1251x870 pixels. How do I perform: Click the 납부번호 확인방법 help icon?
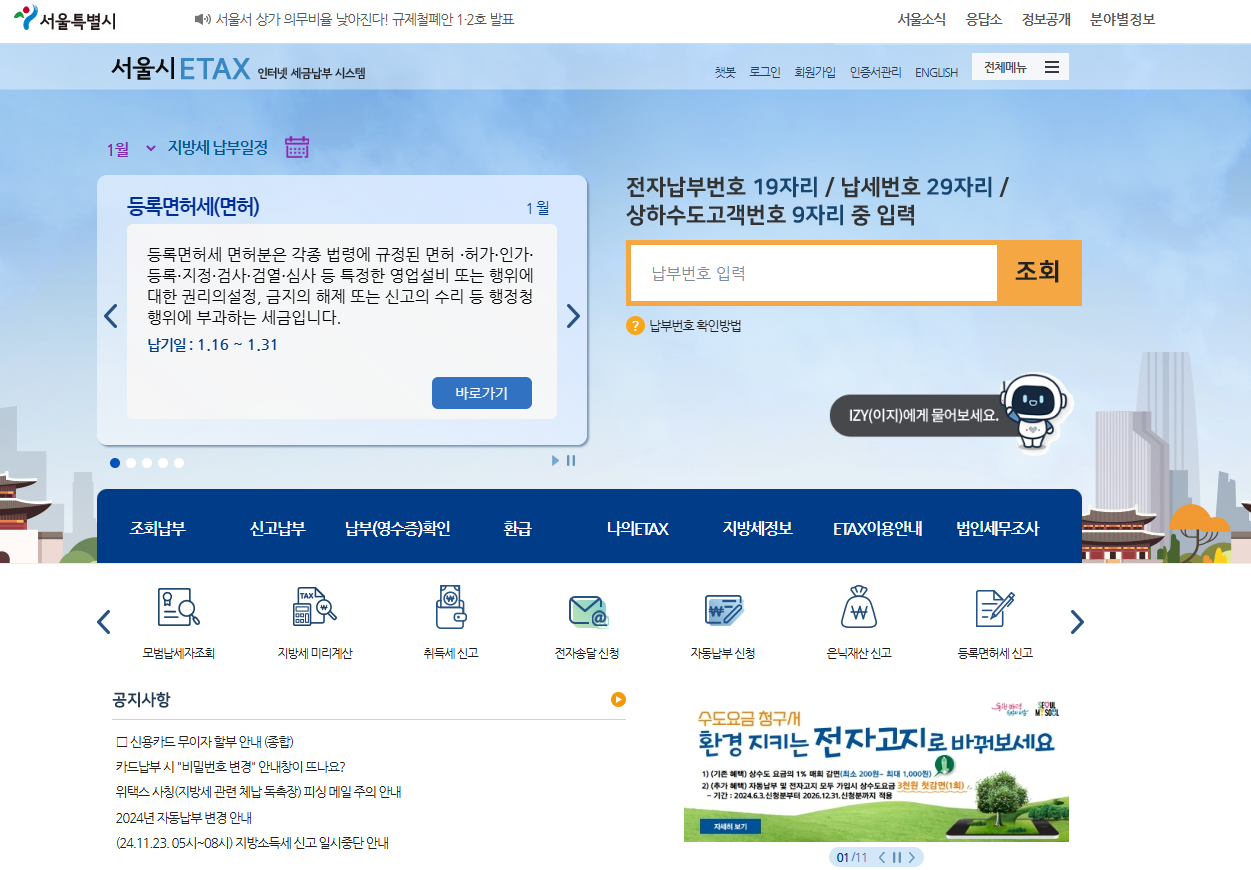(633, 324)
